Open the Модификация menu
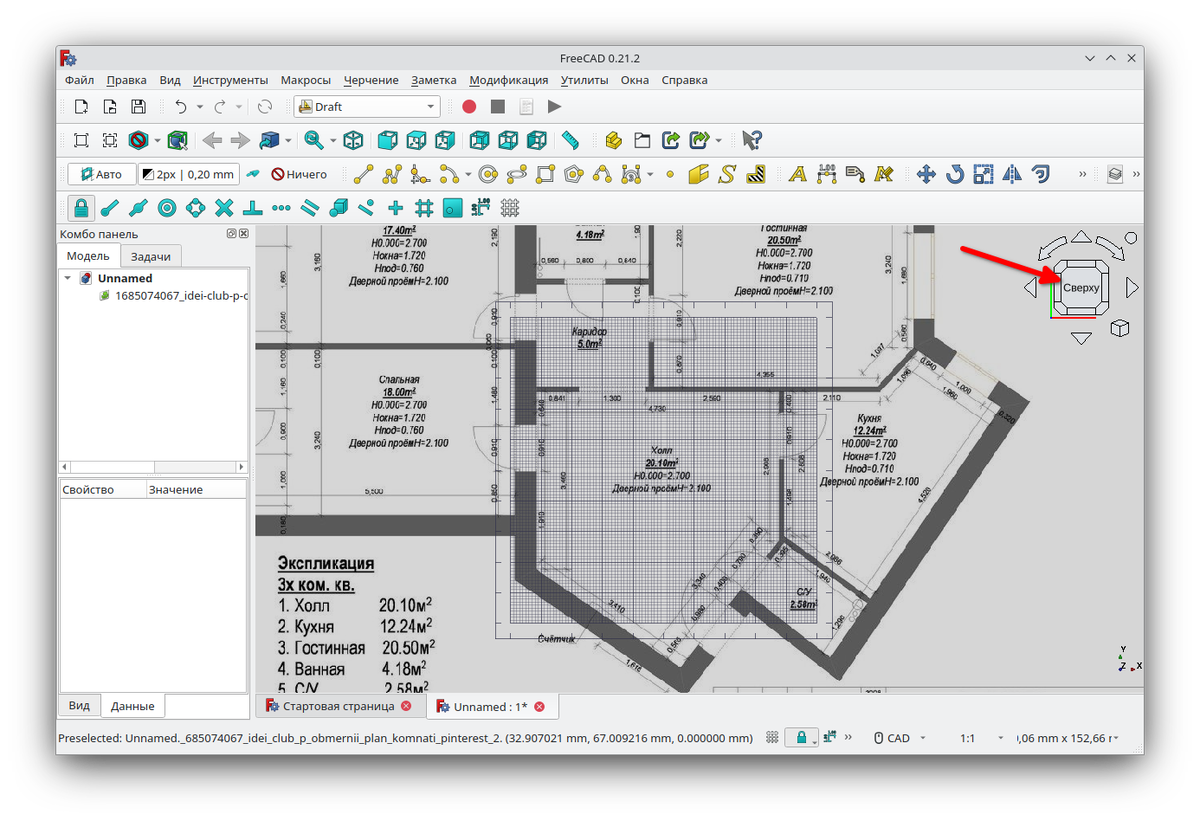Viewport: 1200px width, 821px height. 508,80
